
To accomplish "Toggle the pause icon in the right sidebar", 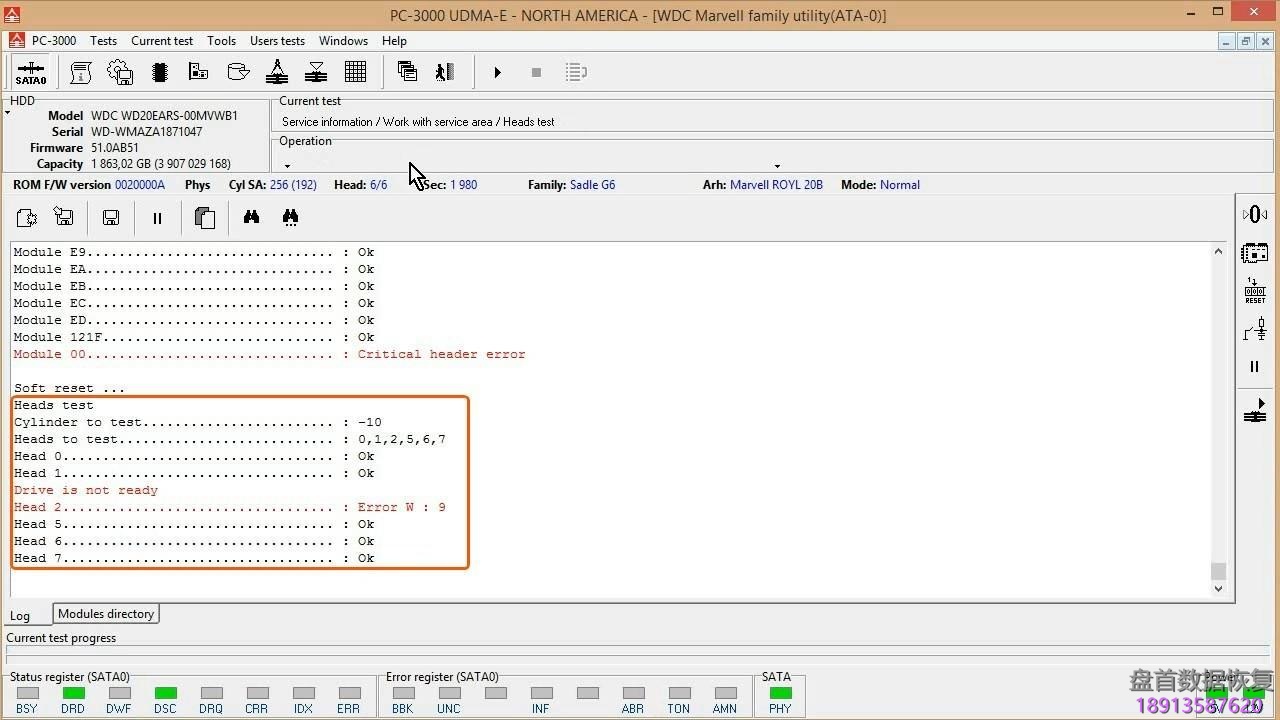I will tap(1255, 367).
